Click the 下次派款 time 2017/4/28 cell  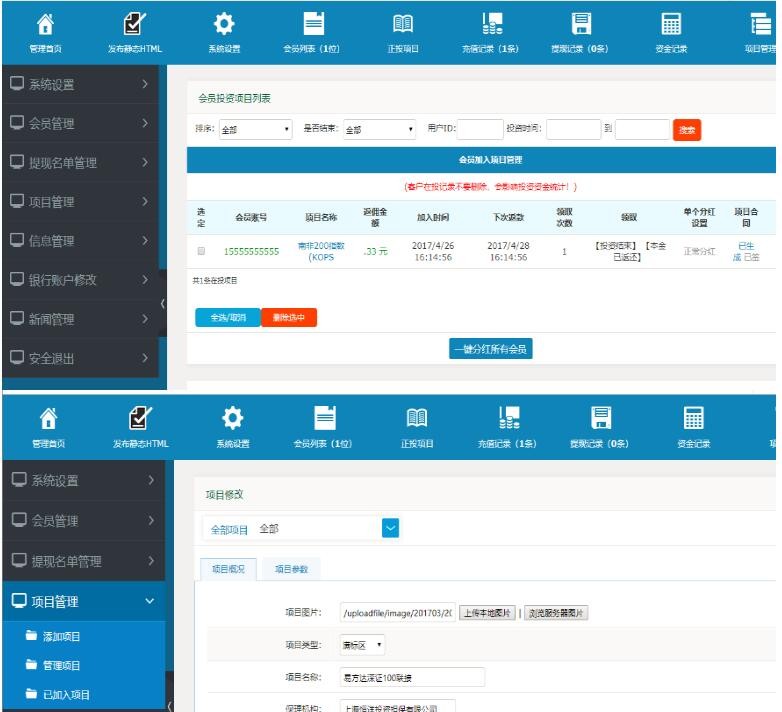pyautogui.click(x=508, y=251)
